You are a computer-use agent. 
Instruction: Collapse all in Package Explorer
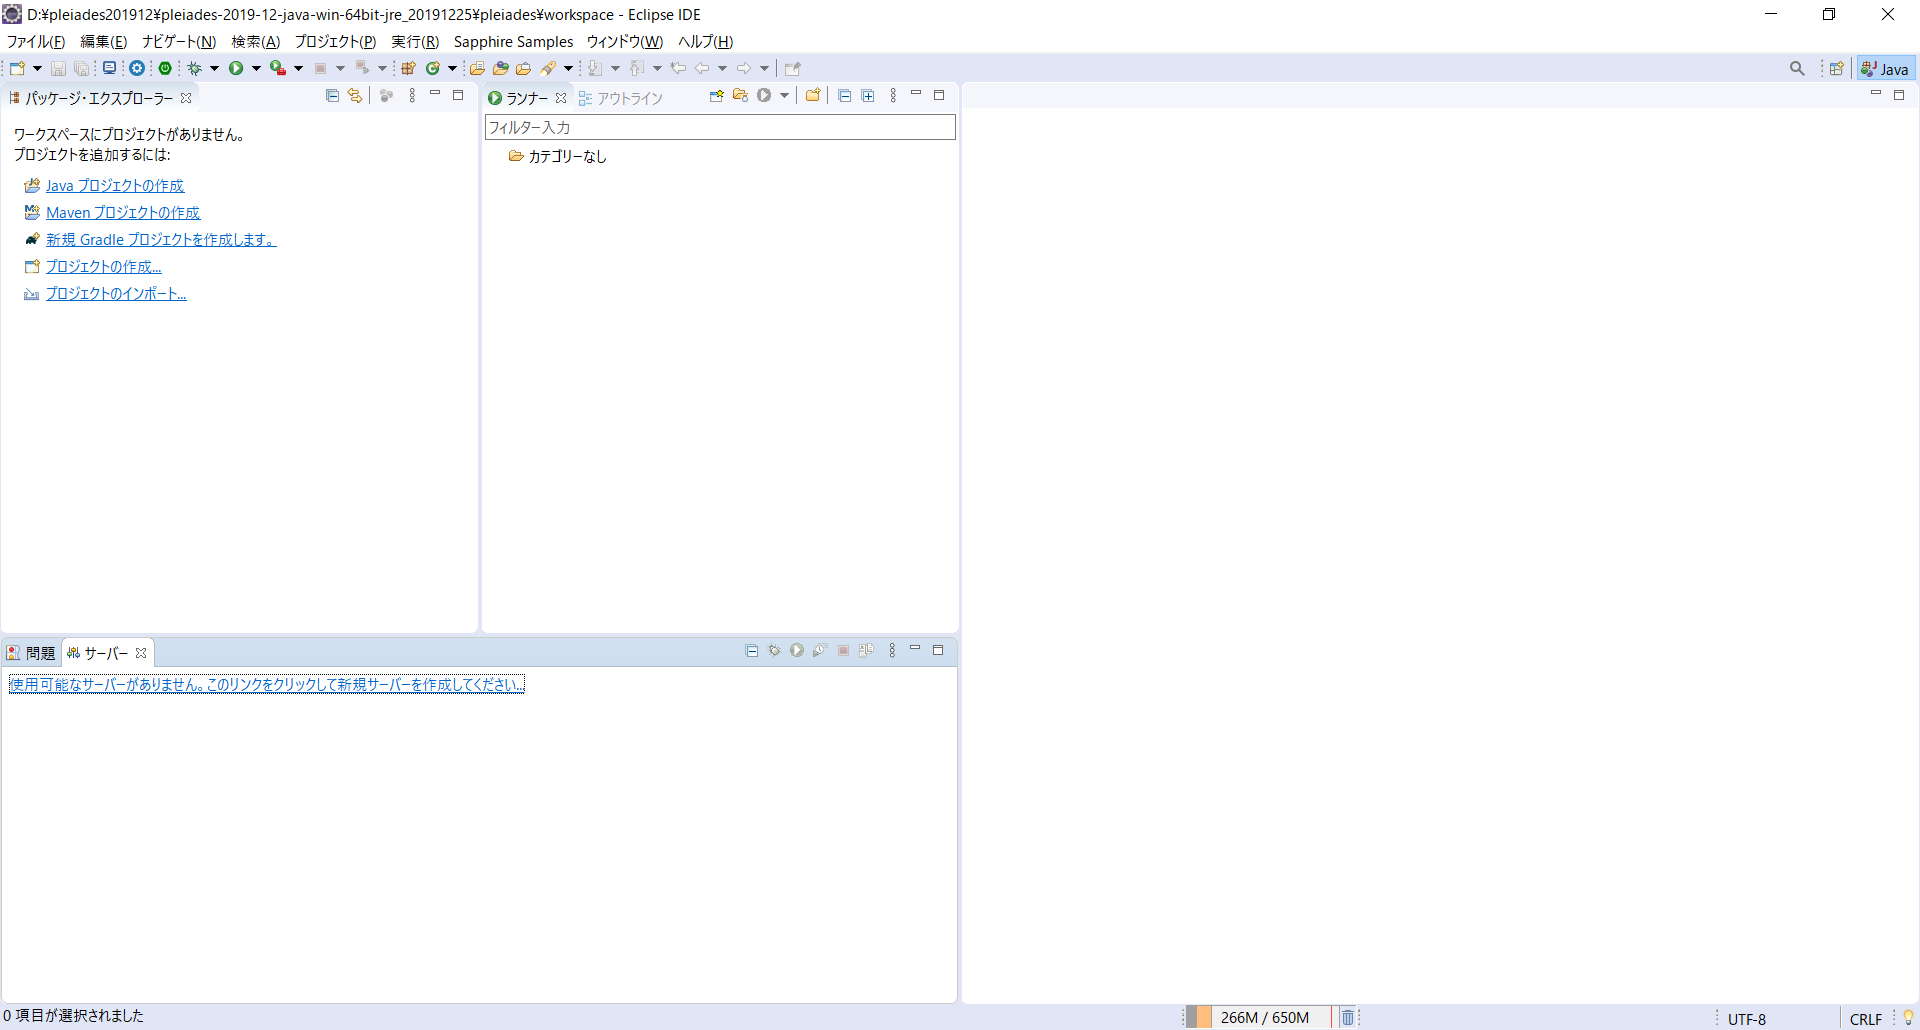point(332,96)
